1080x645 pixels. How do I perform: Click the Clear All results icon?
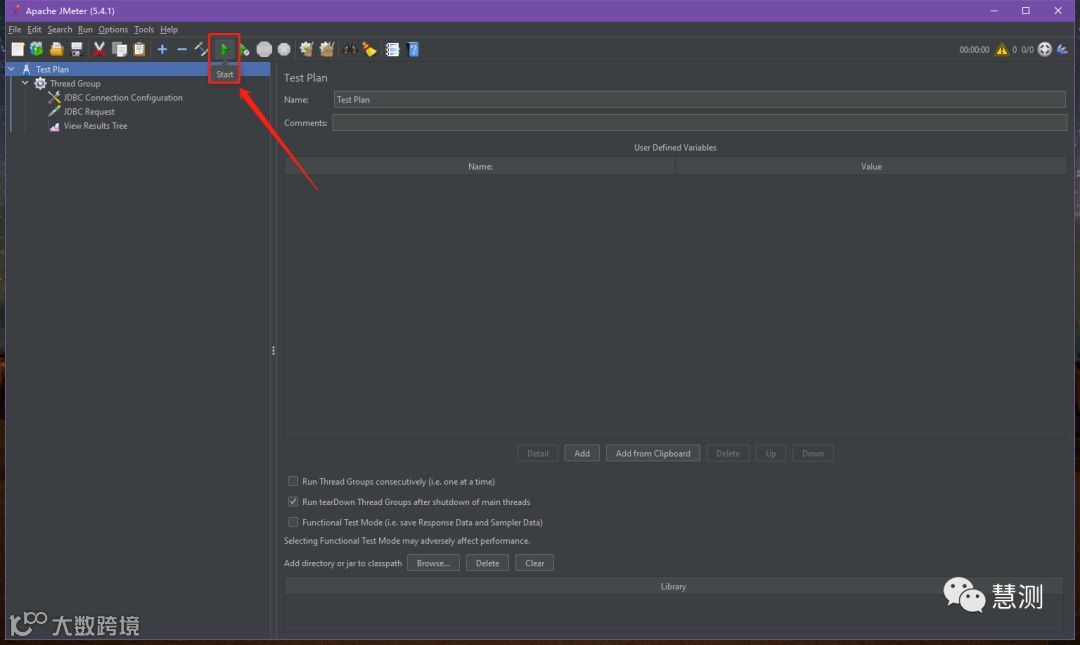[x=326, y=49]
